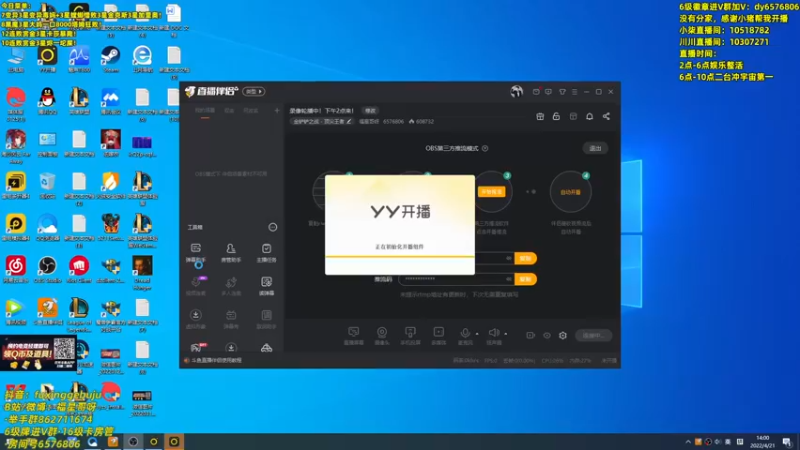
Task: Open the mode selector pill beside the logo
Action: tap(254, 91)
